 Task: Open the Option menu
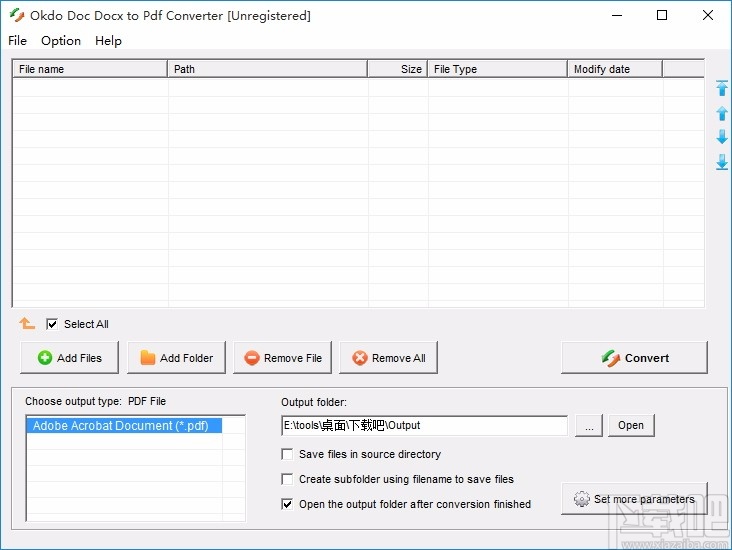(x=61, y=41)
